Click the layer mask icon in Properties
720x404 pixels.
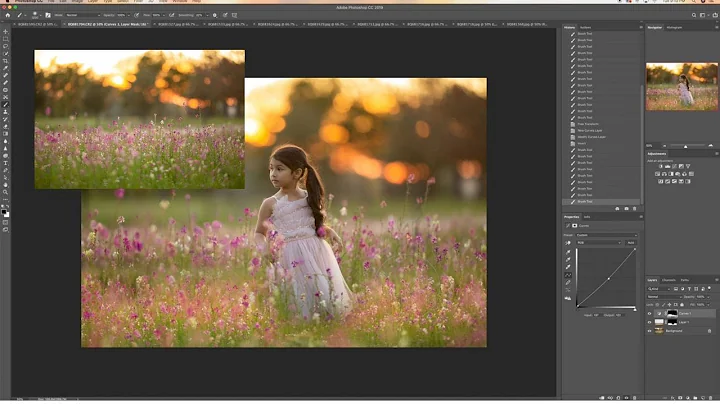pos(574,226)
